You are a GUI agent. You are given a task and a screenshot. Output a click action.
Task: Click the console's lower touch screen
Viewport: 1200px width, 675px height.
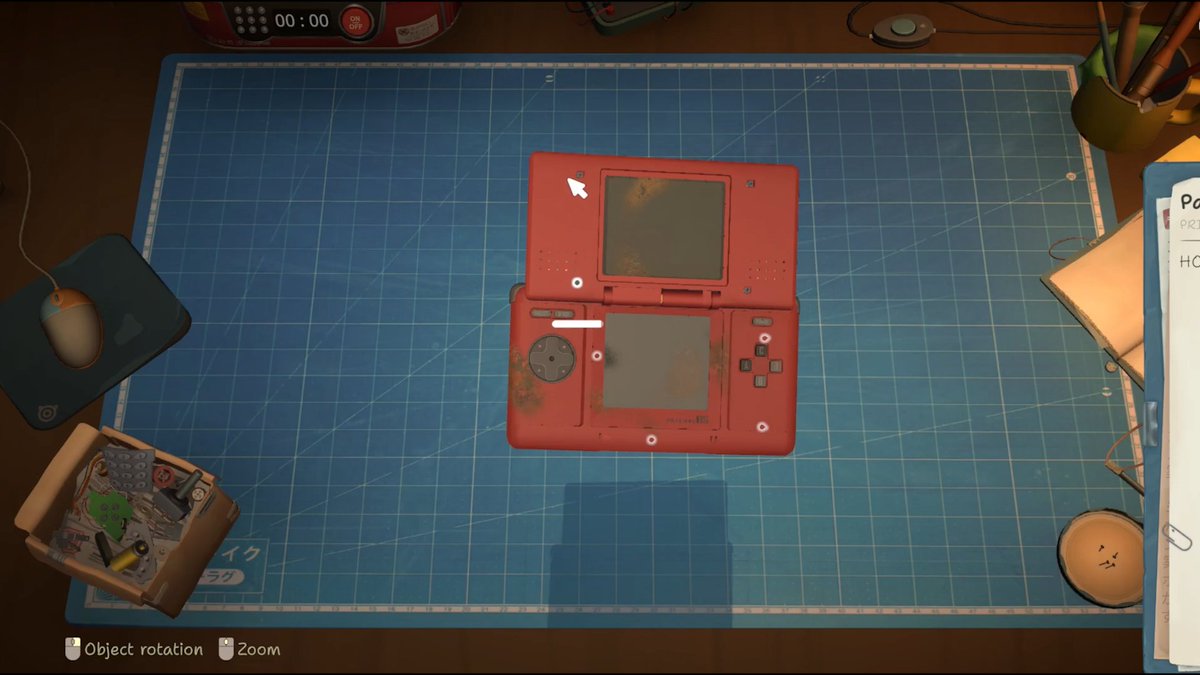pos(656,361)
